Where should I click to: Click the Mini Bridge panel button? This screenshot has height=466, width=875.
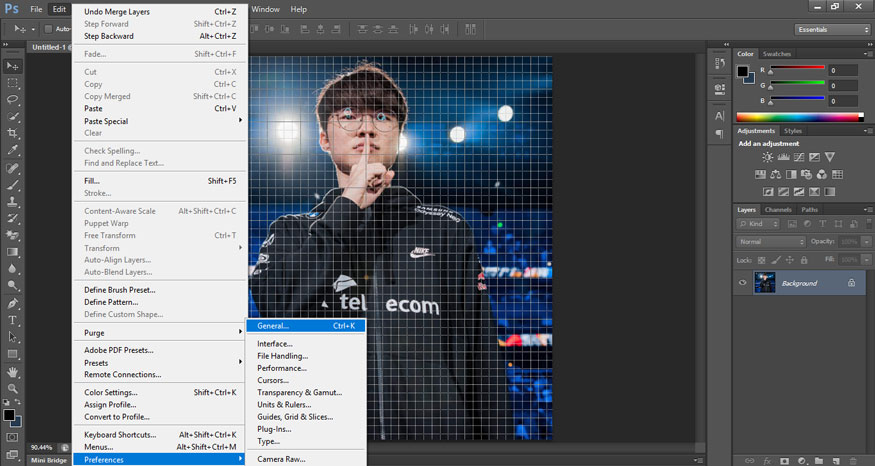[49, 460]
